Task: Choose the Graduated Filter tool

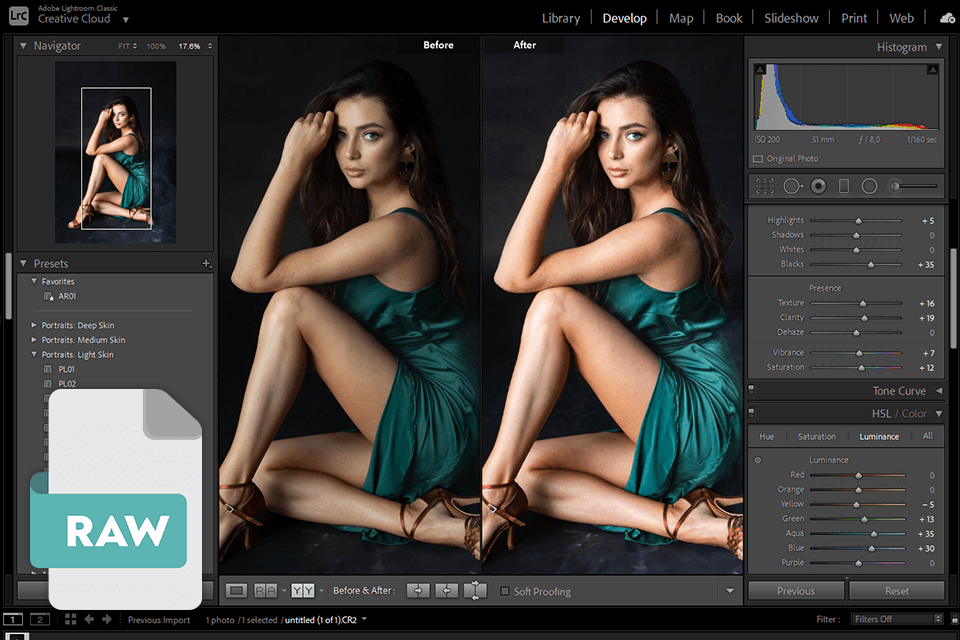Action: click(x=843, y=186)
